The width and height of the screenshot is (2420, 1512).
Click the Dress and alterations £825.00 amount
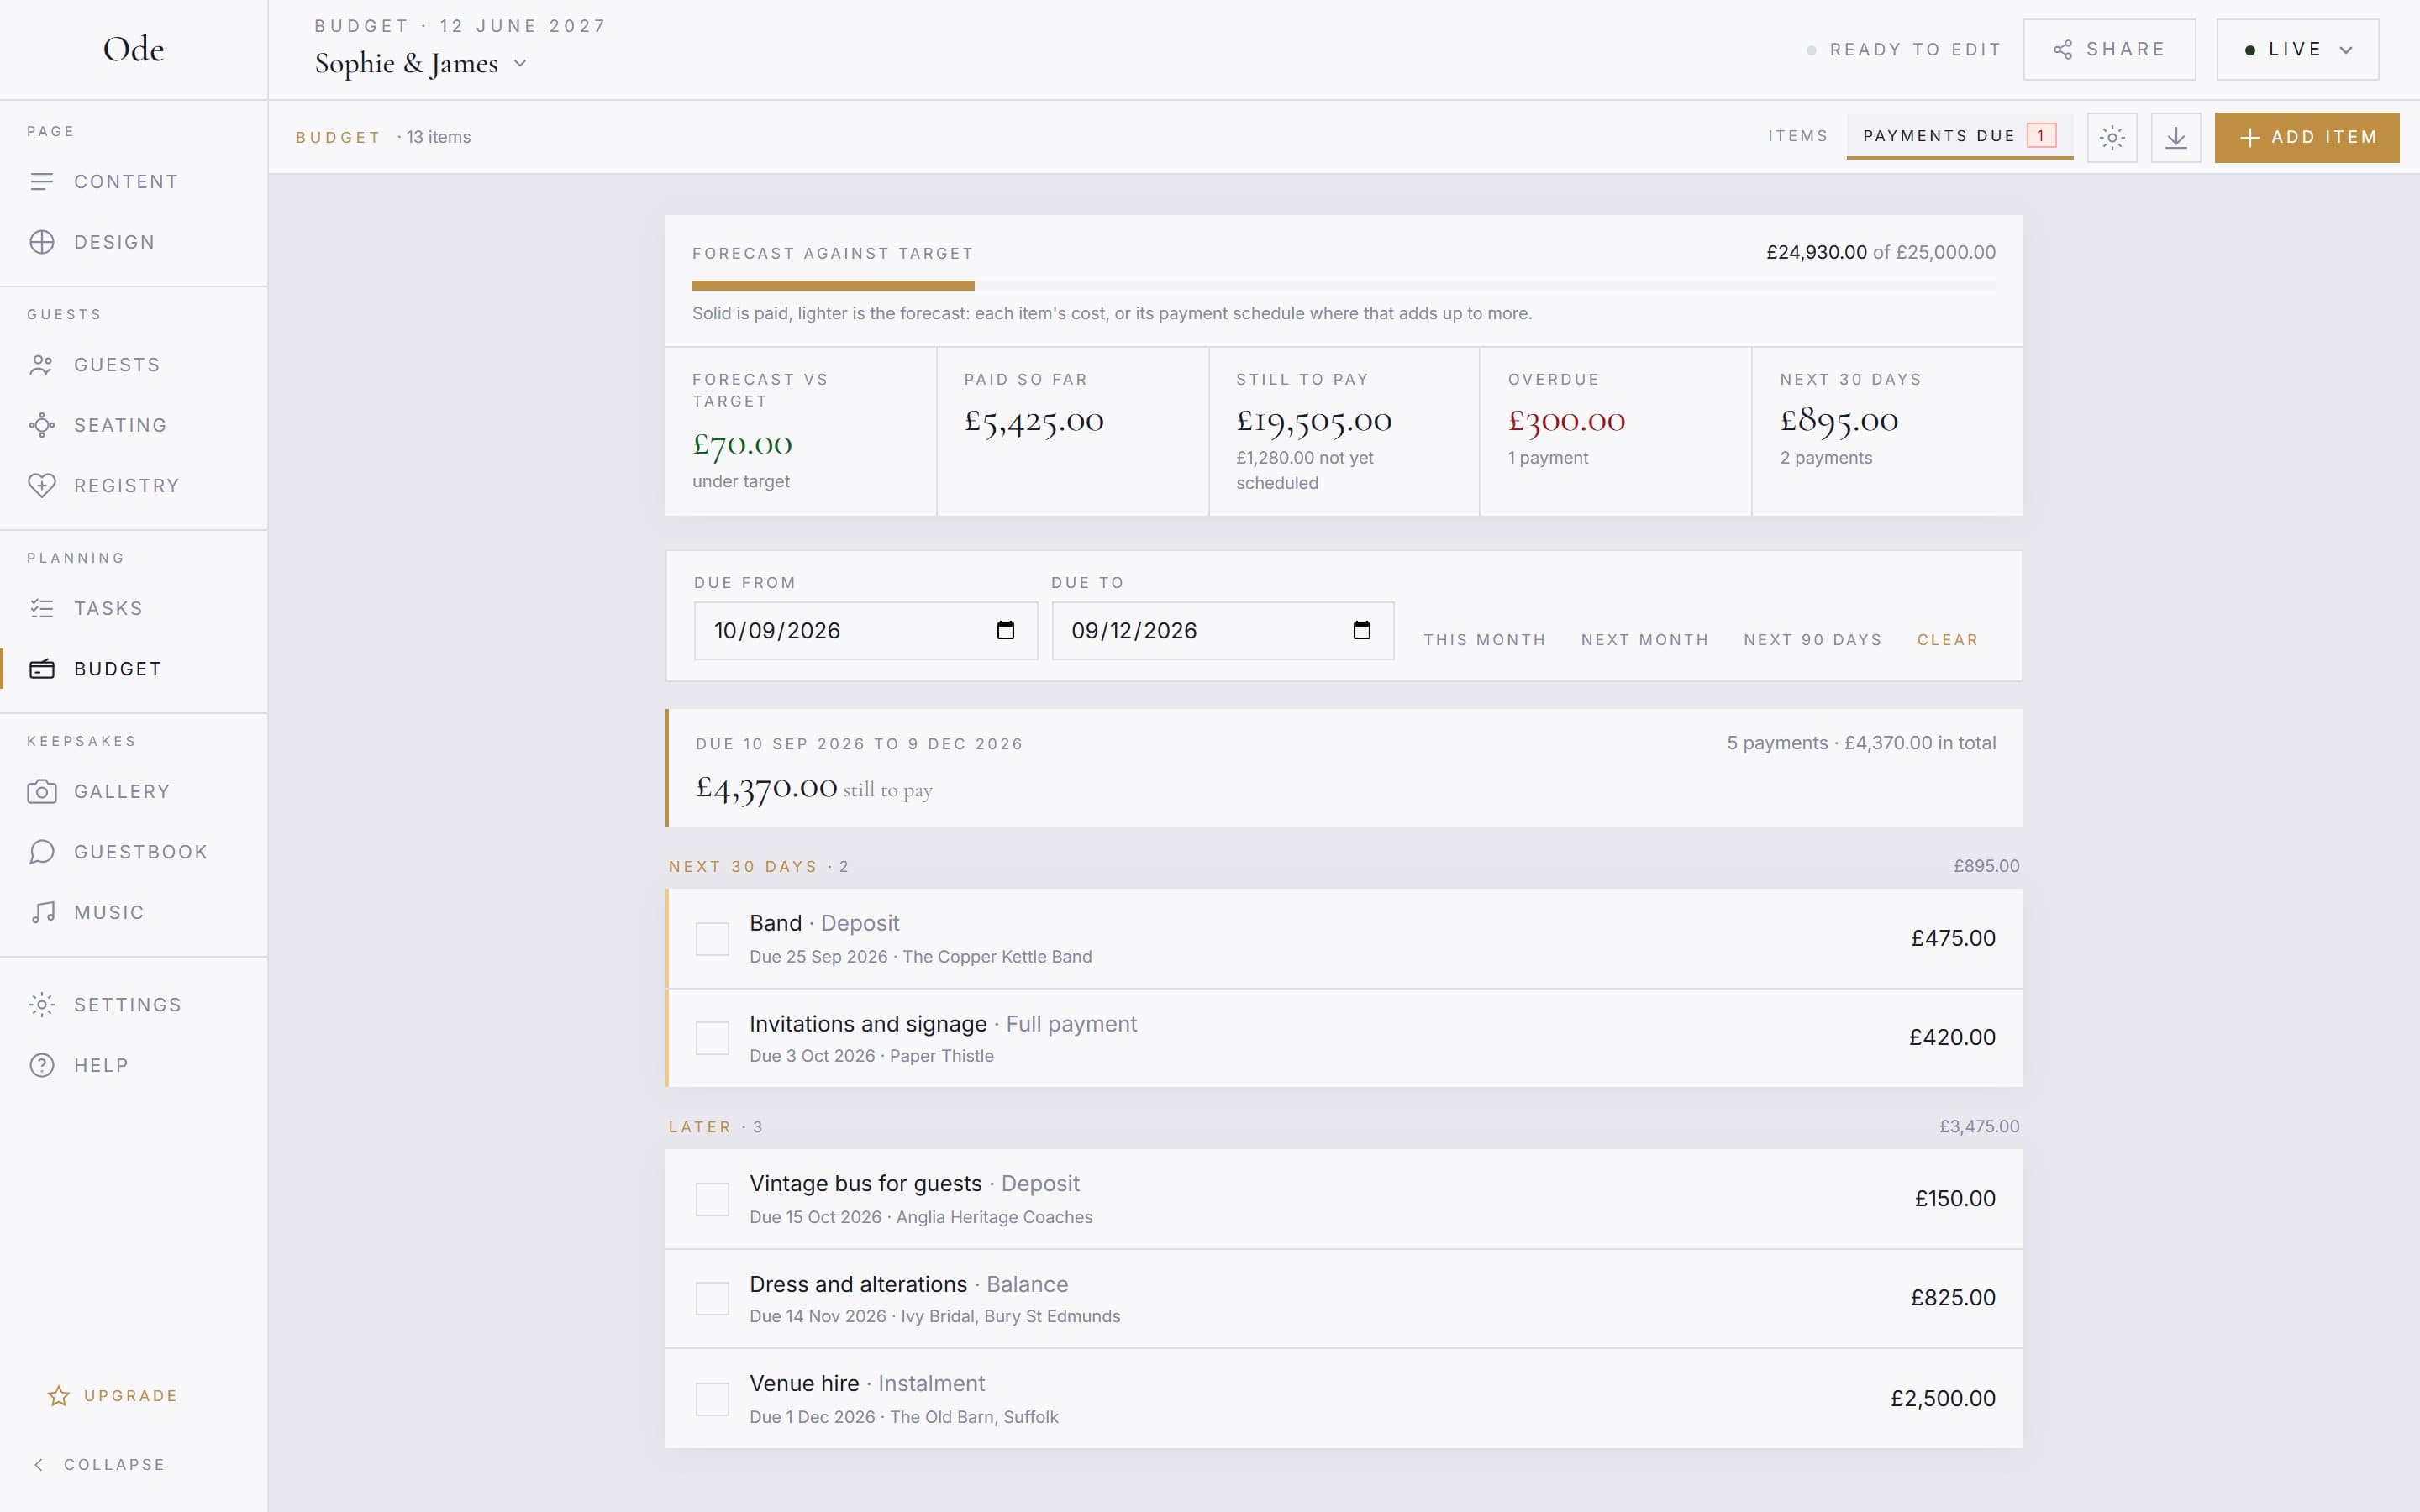(1953, 1298)
